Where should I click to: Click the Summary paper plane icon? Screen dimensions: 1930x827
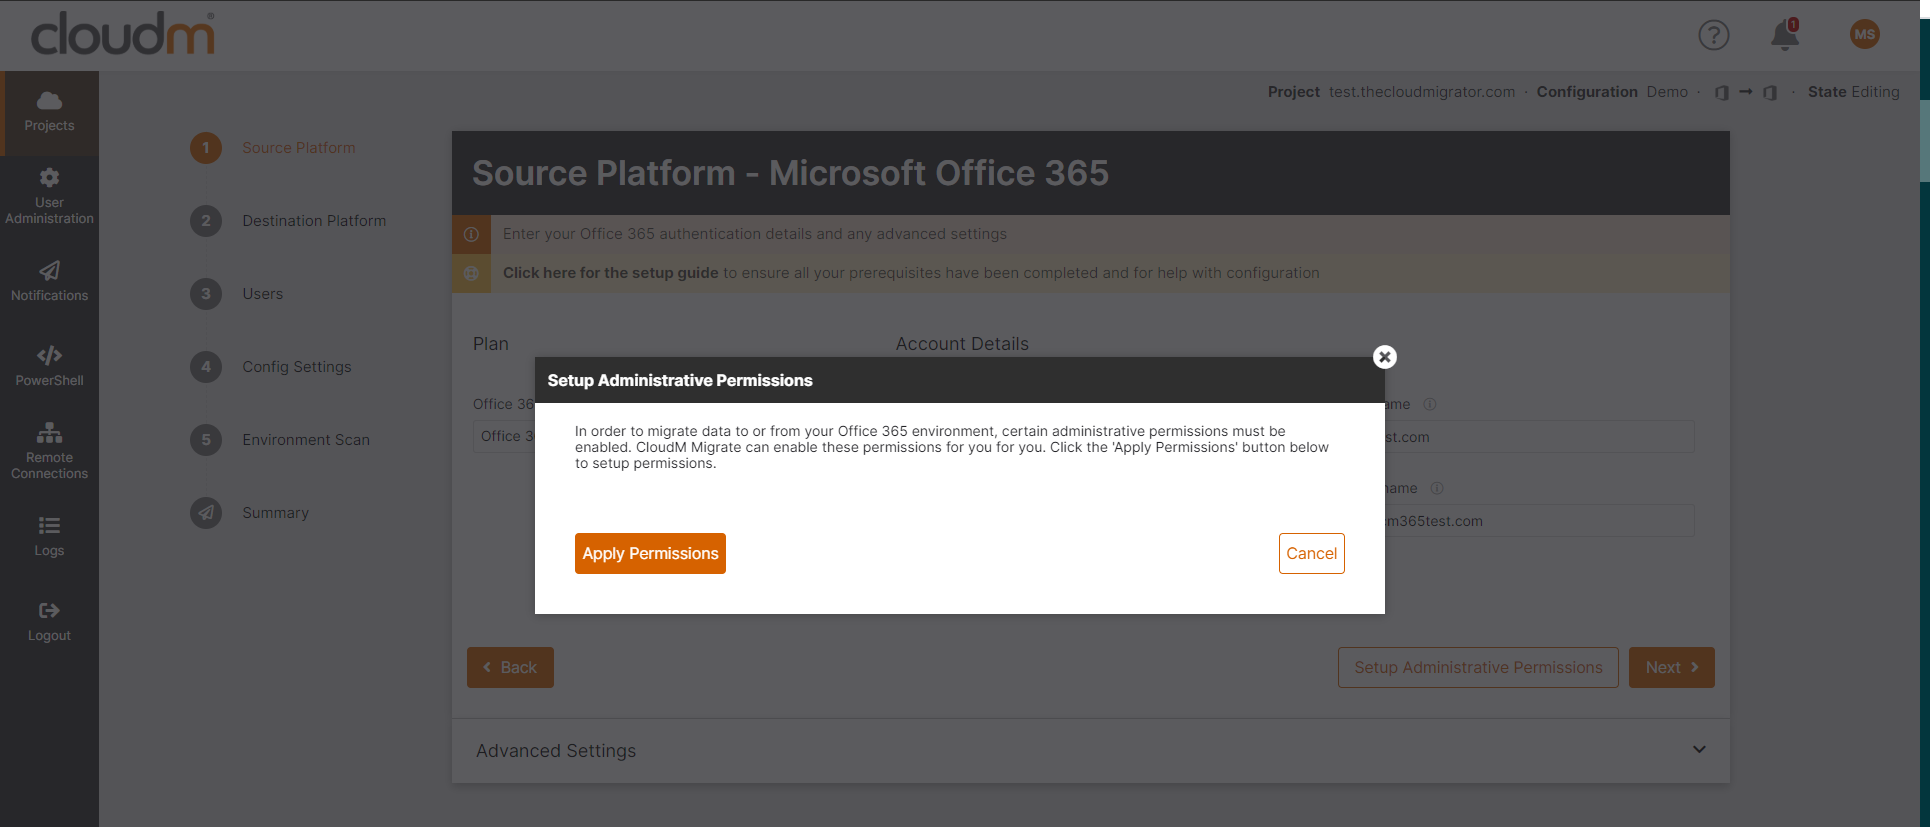tap(206, 513)
